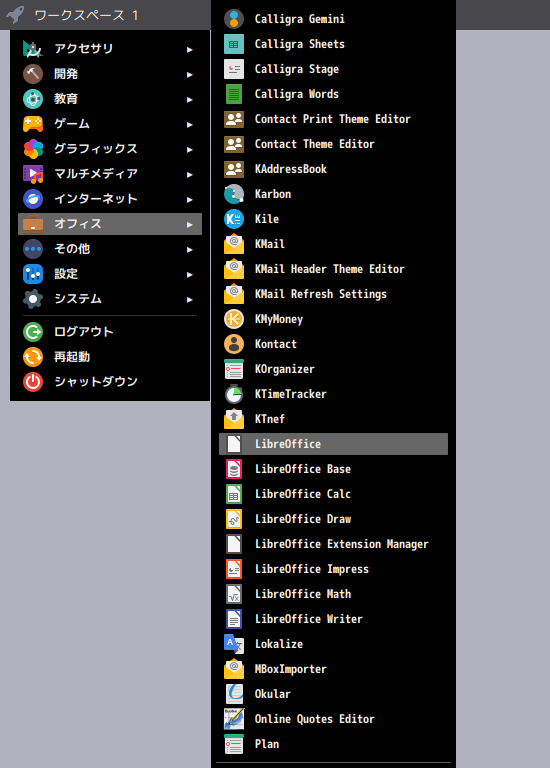Click the KMail envelope icon
The height and width of the screenshot is (768, 550).
(x=234, y=244)
